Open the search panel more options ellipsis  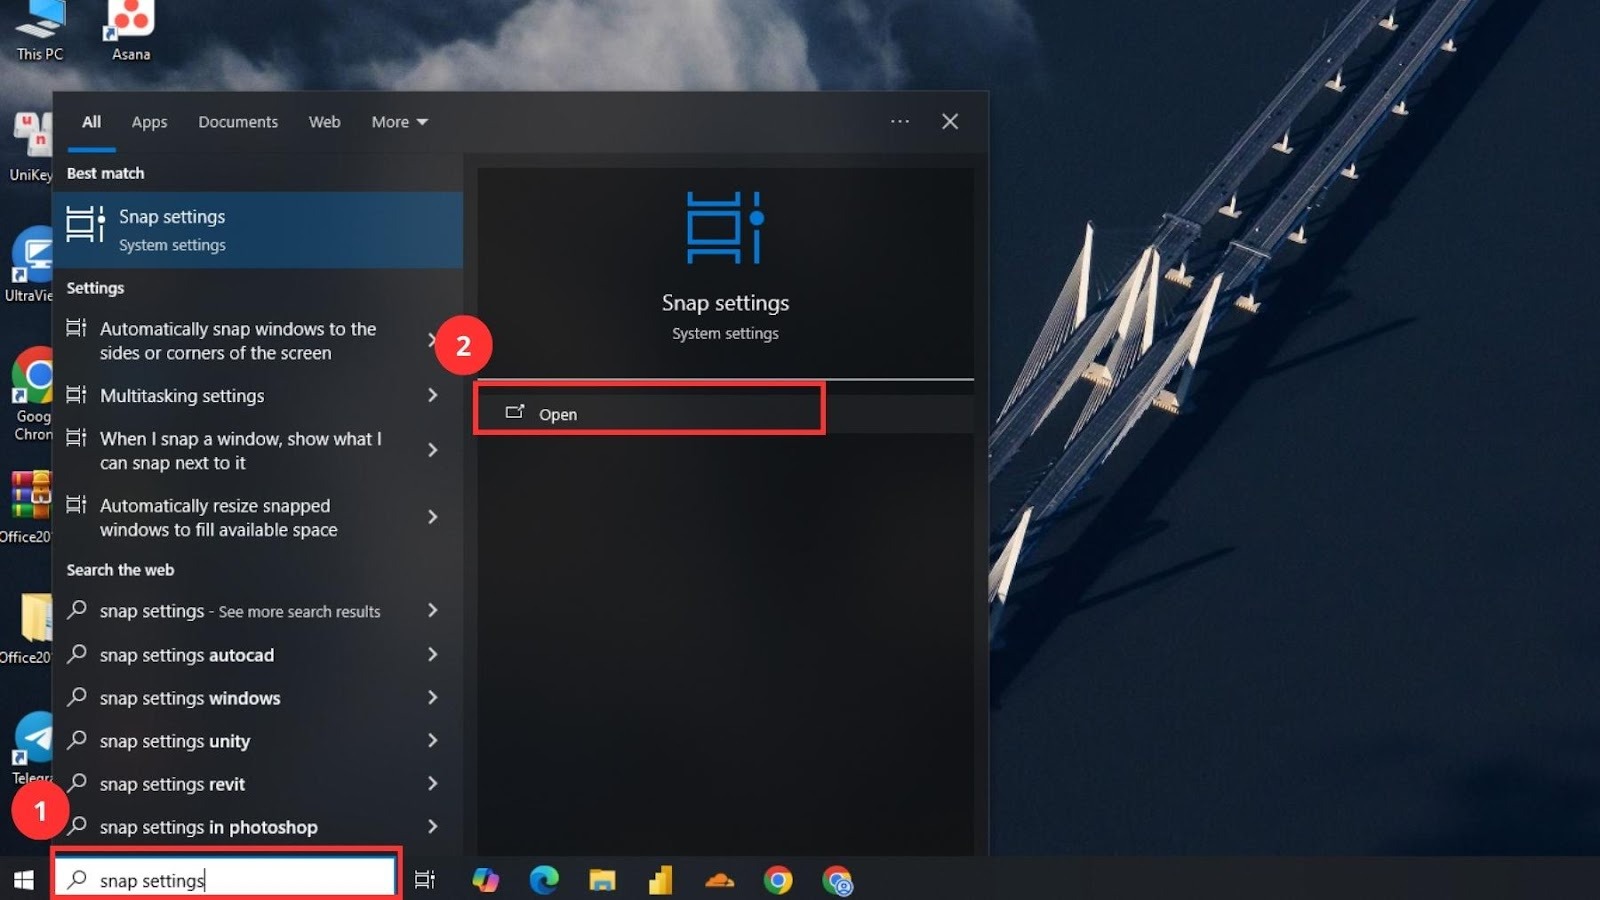[x=900, y=121]
